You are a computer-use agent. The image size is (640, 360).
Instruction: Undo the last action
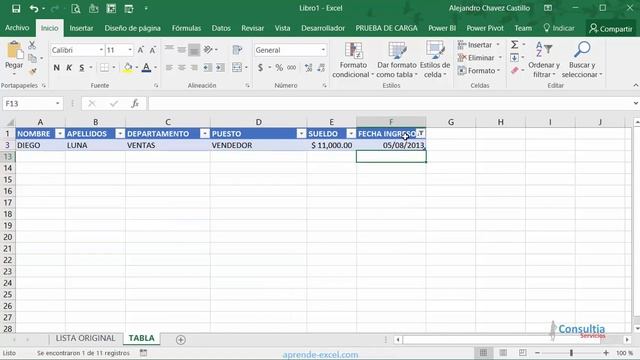click(x=34, y=9)
